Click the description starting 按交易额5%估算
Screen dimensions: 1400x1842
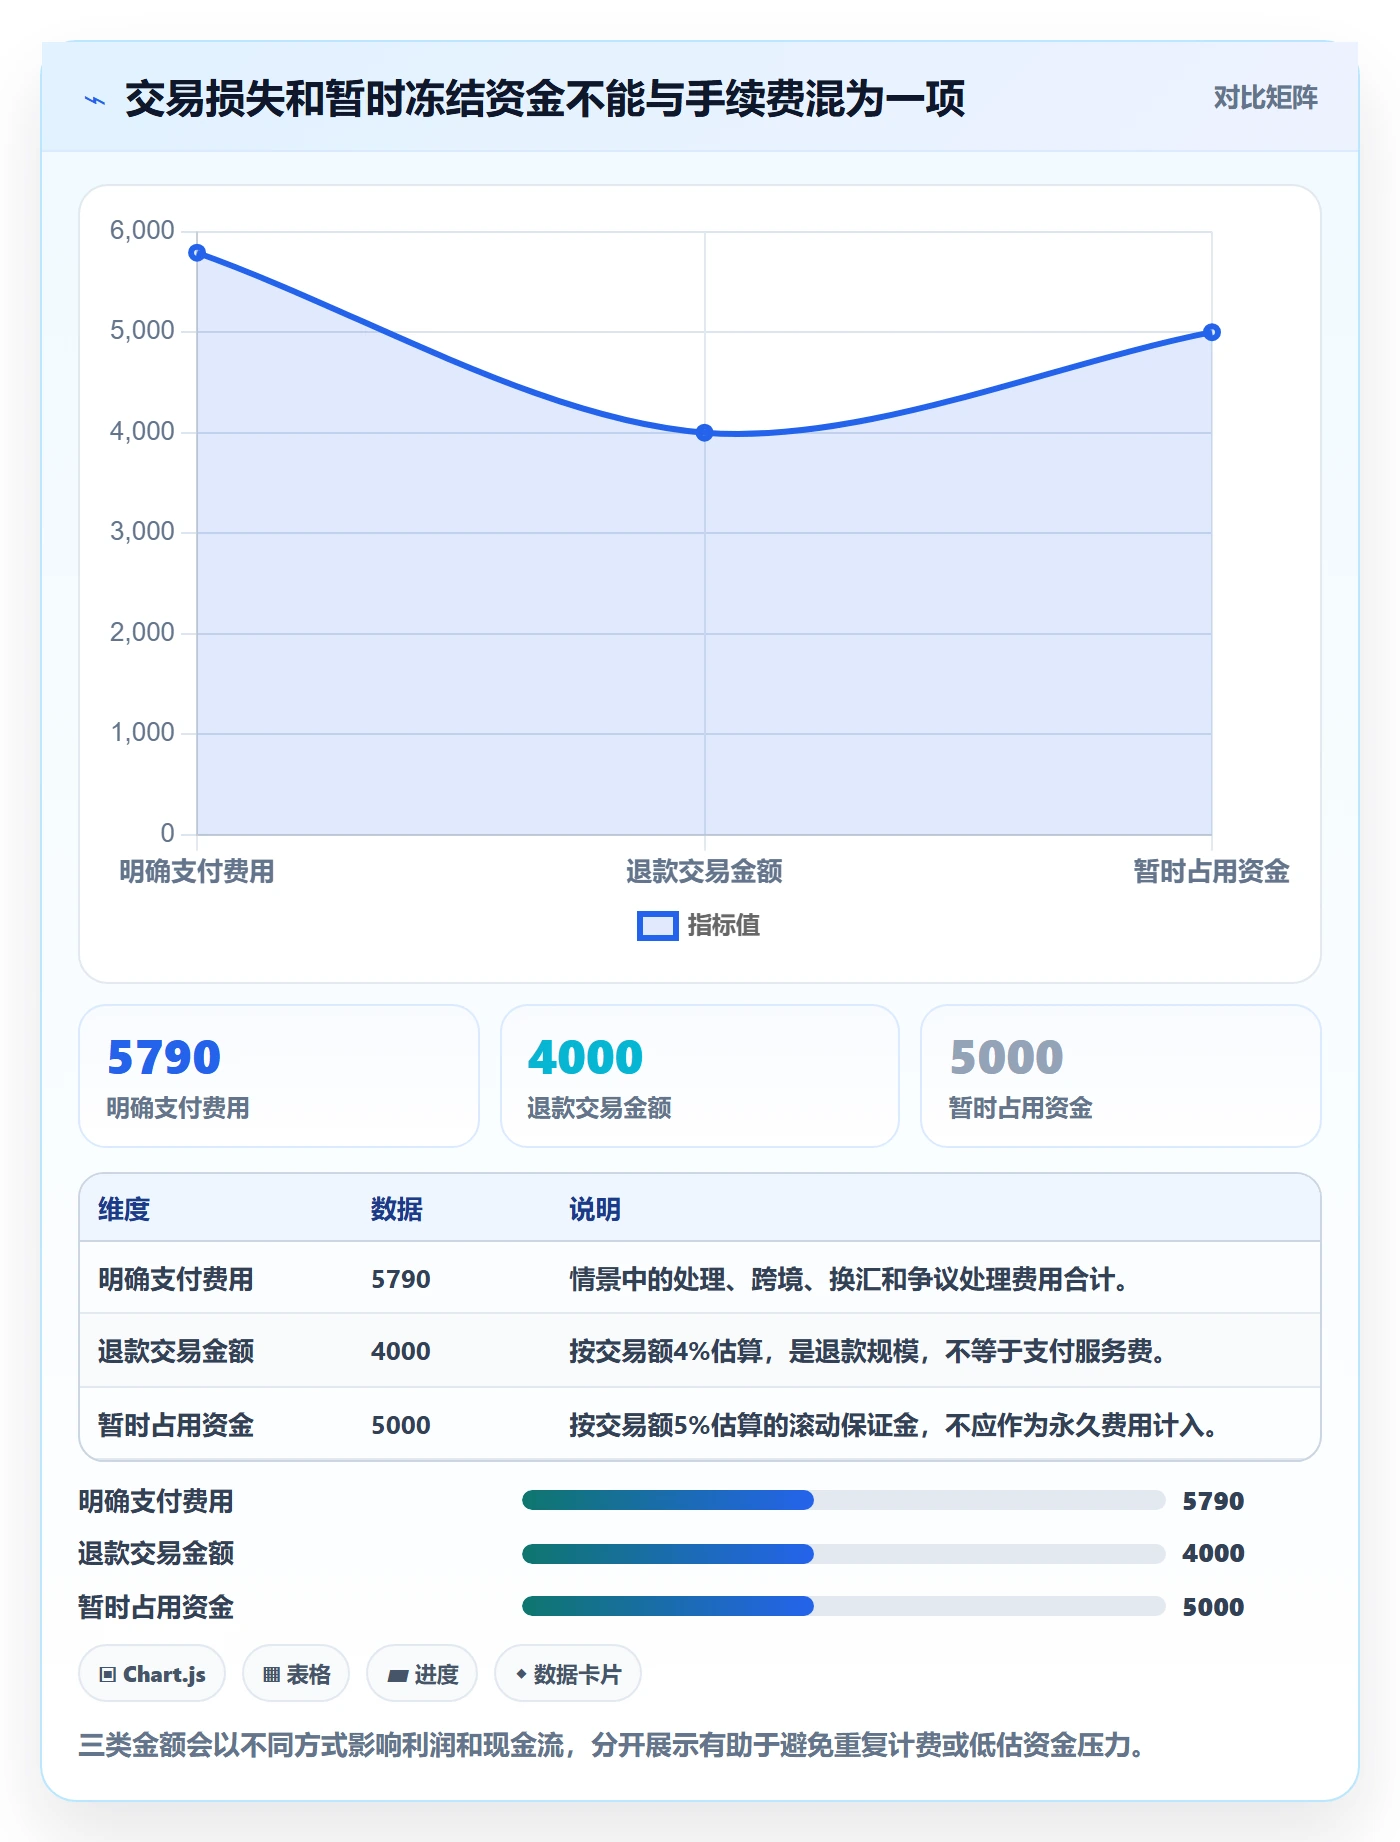point(896,1425)
